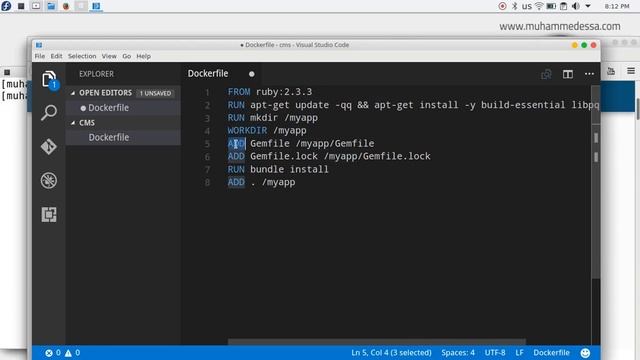This screenshot has height=360, width=640.
Task: Select Dockerfile under OPEN EDITORS
Action: coord(123,108)
